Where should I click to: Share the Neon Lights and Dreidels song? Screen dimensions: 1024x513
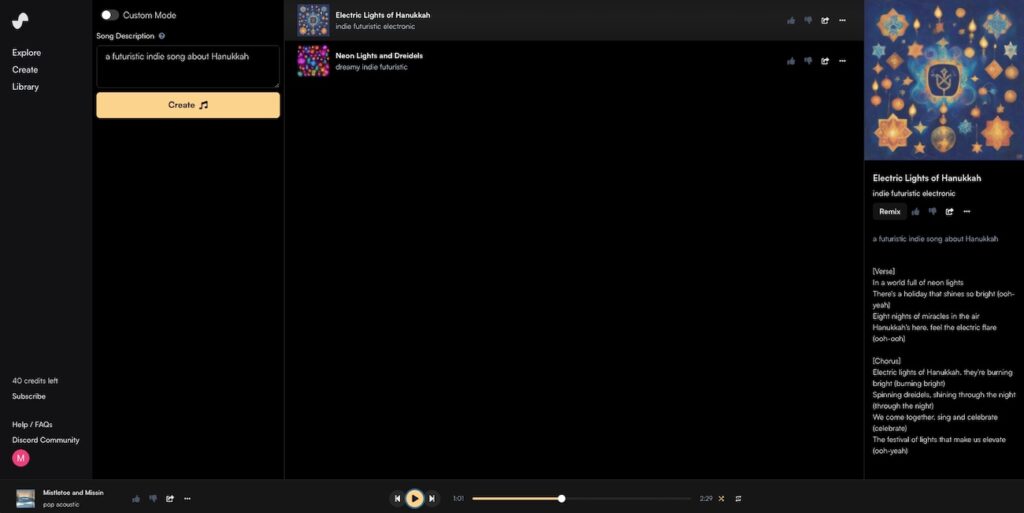tap(825, 61)
